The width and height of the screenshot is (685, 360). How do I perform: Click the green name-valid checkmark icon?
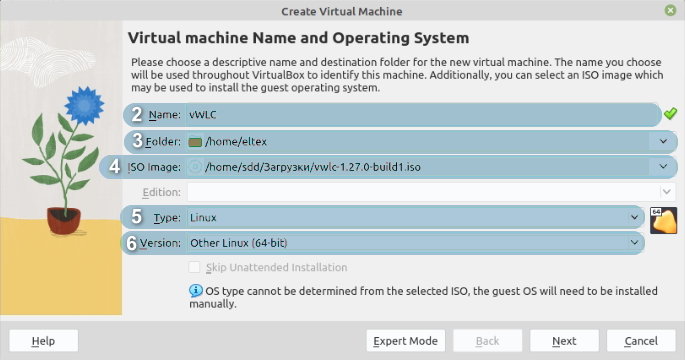coord(670,114)
